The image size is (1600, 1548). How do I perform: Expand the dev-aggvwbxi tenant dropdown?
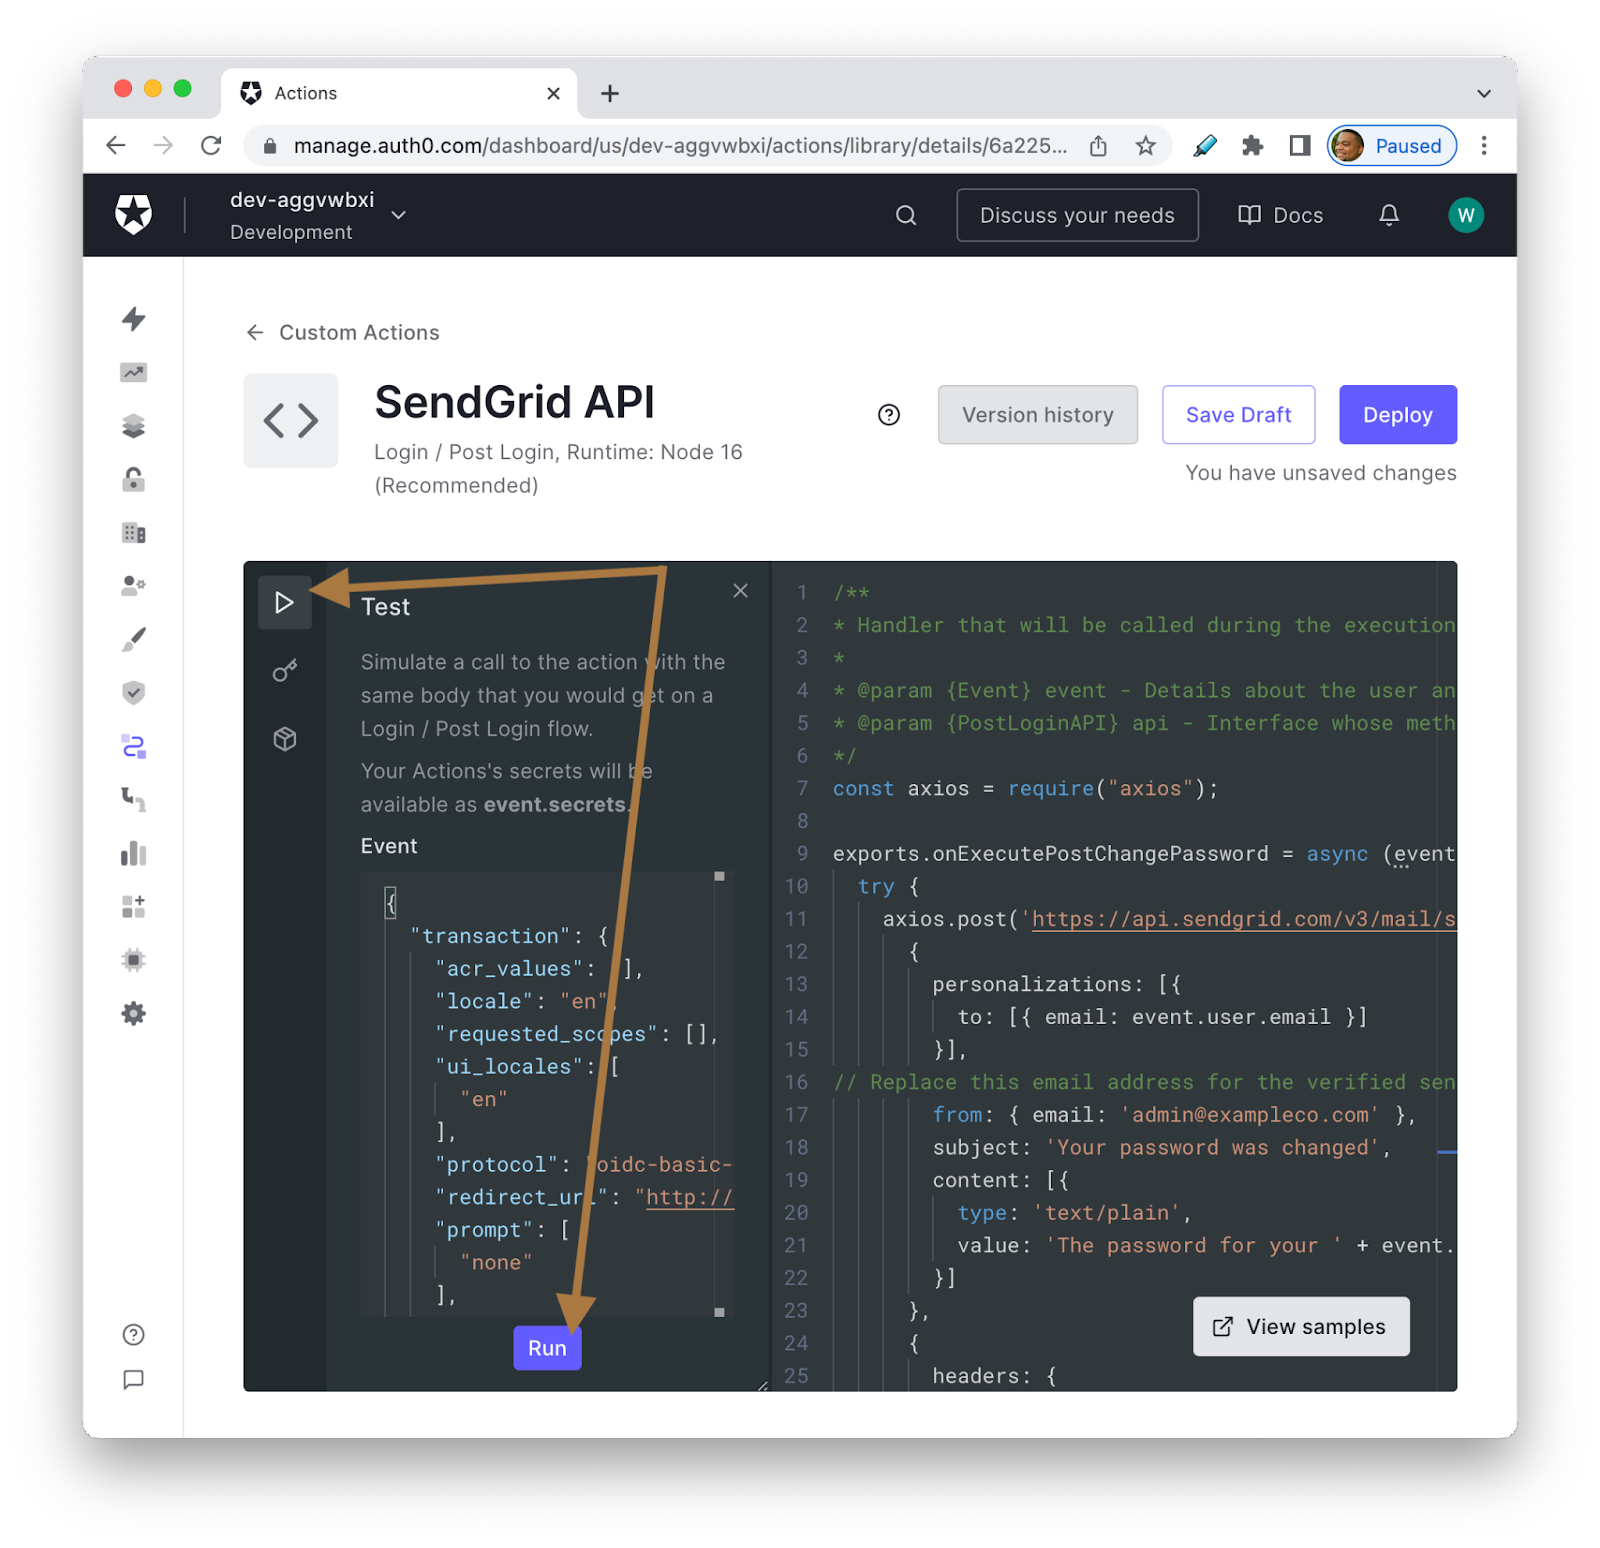point(398,215)
